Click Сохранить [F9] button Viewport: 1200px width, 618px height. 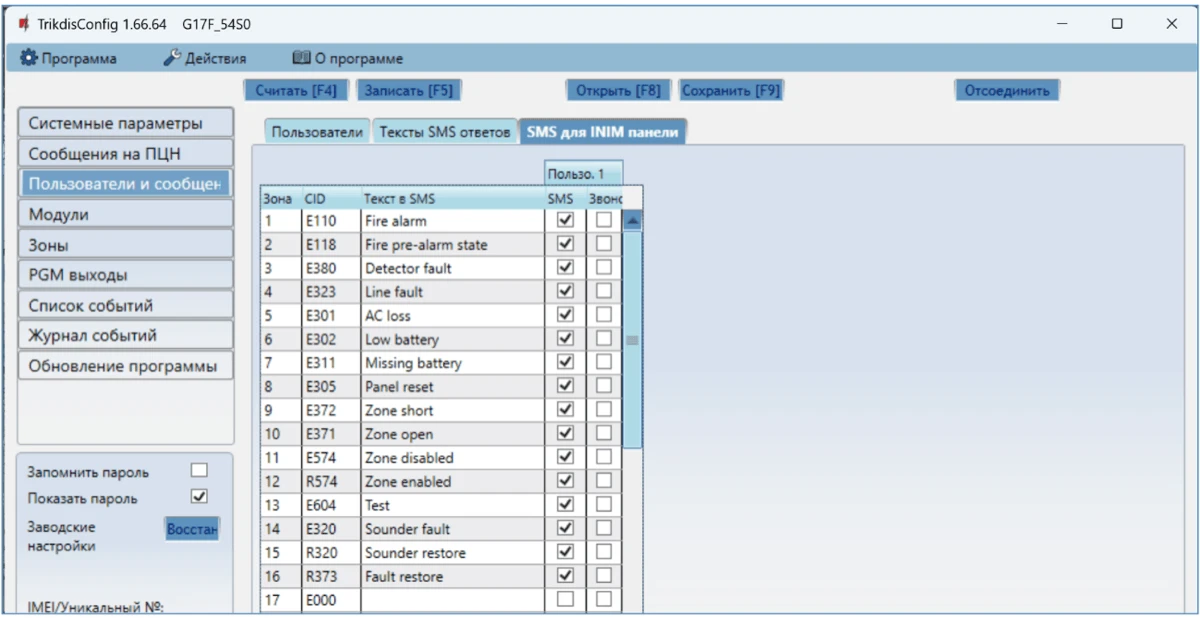pos(730,90)
